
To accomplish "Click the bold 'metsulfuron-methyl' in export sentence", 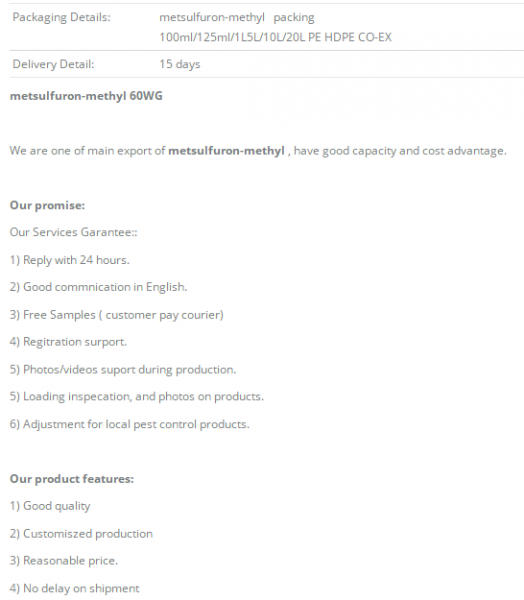I will pyautogui.click(x=226, y=151).
